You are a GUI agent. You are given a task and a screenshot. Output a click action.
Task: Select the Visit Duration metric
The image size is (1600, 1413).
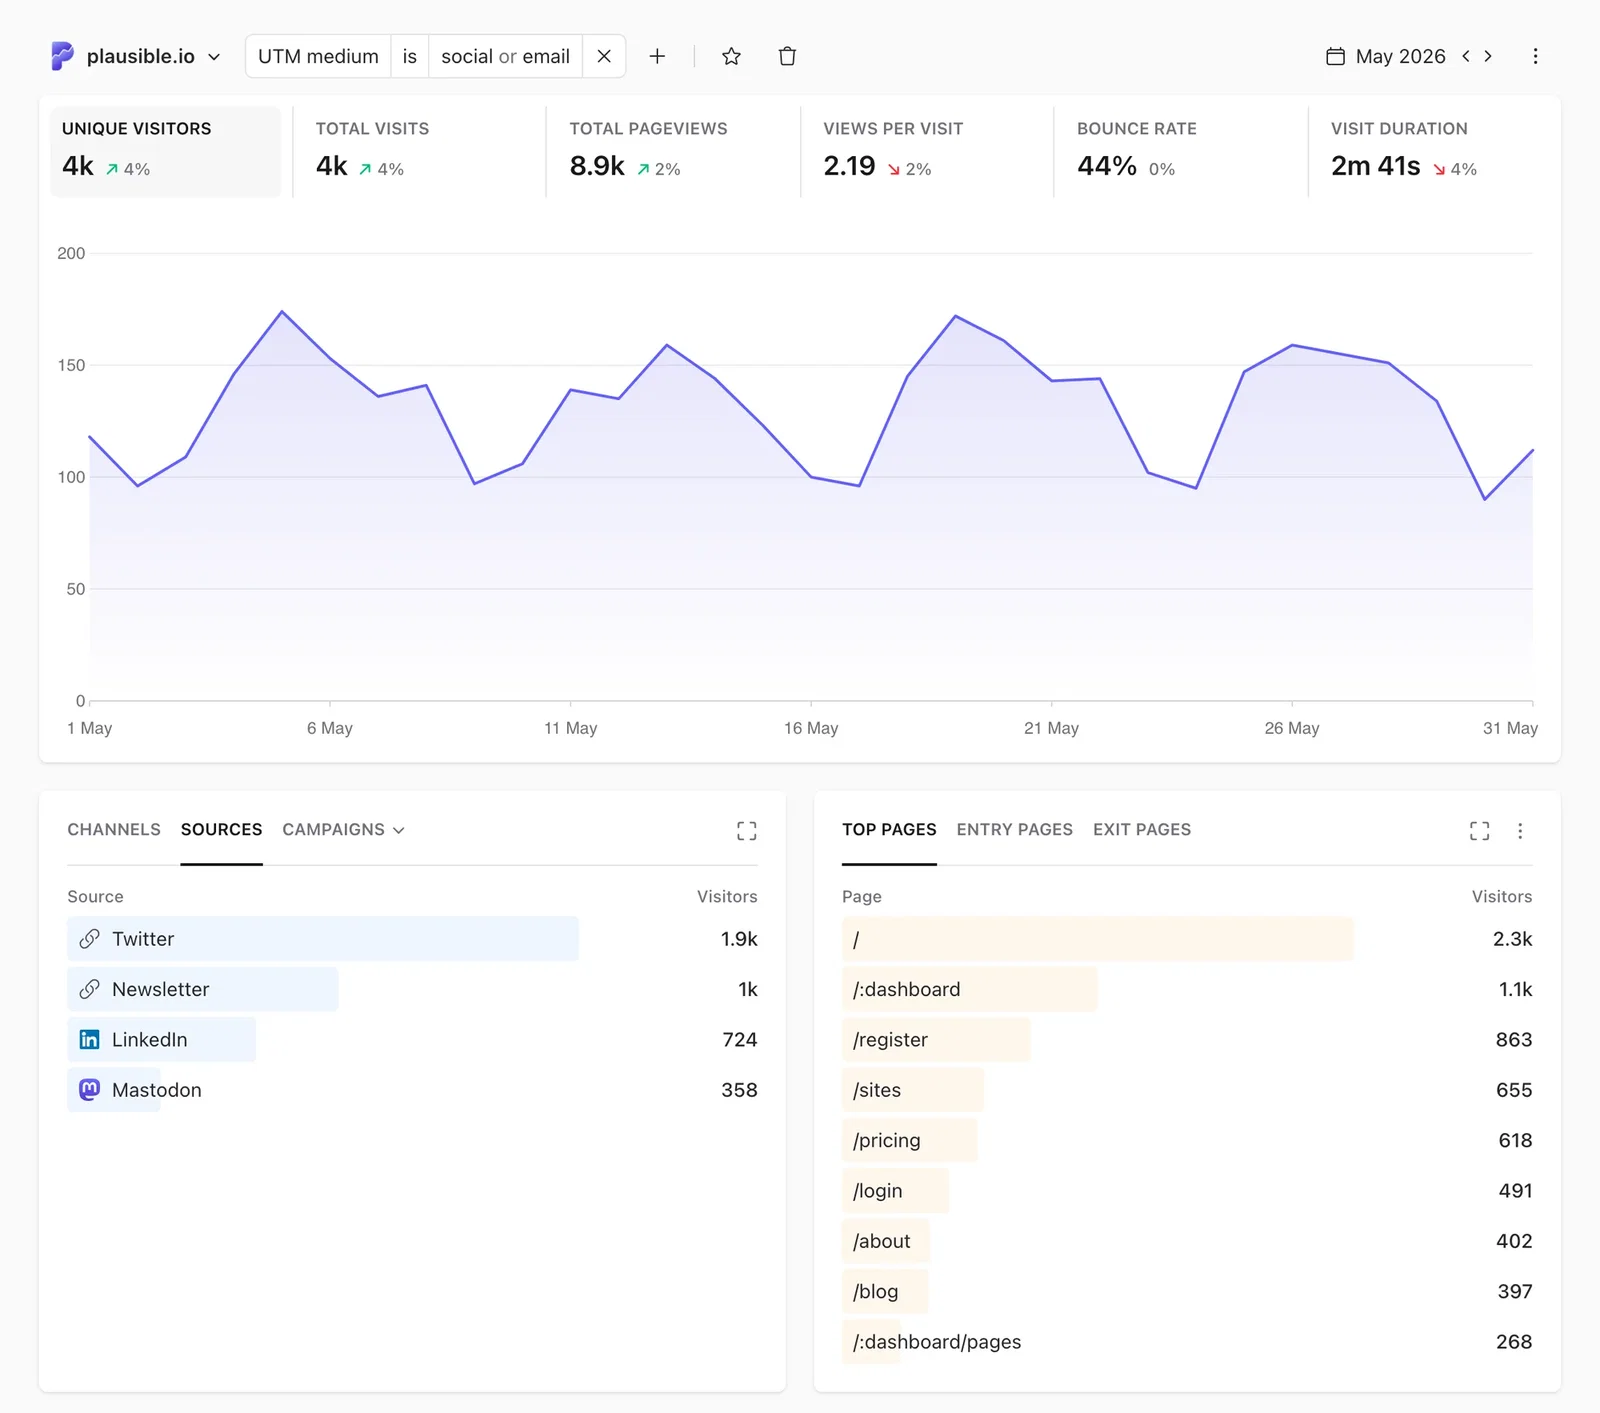pyautogui.click(x=1434, y=151)
